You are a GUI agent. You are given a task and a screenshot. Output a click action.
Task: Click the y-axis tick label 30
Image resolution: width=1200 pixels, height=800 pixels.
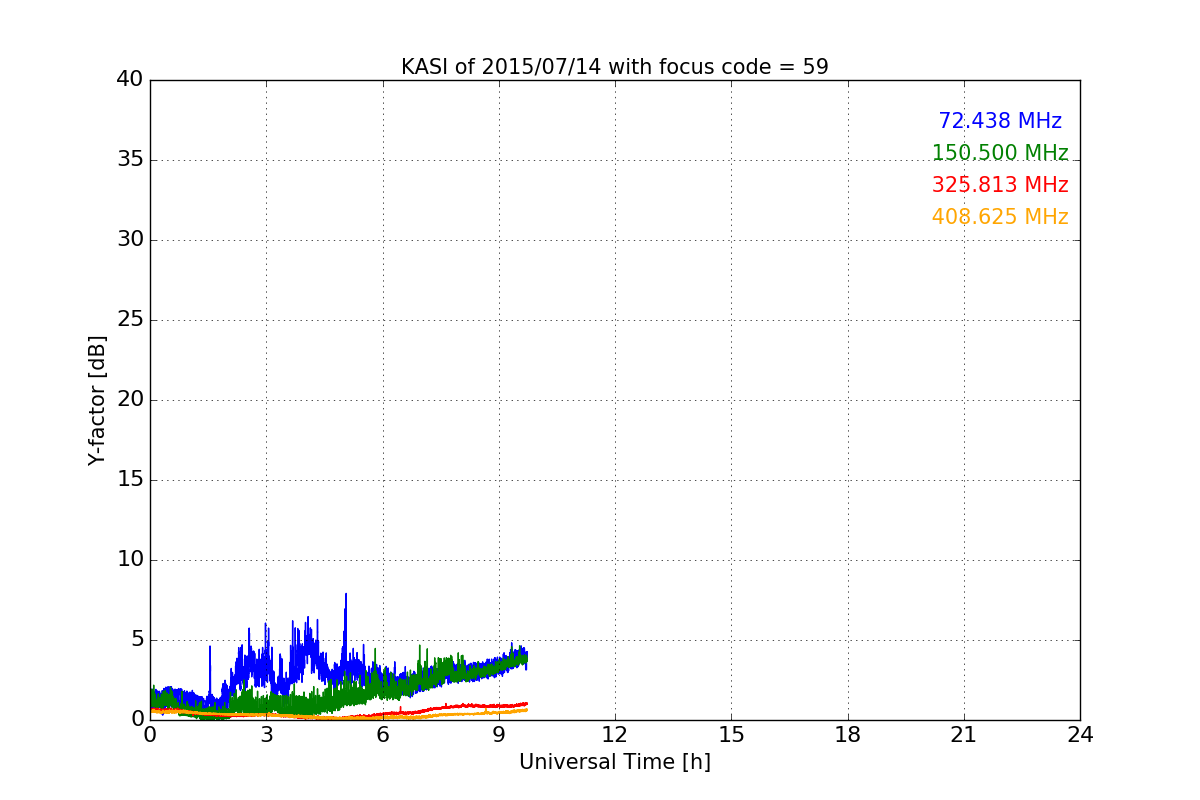[x=130, y=240]
